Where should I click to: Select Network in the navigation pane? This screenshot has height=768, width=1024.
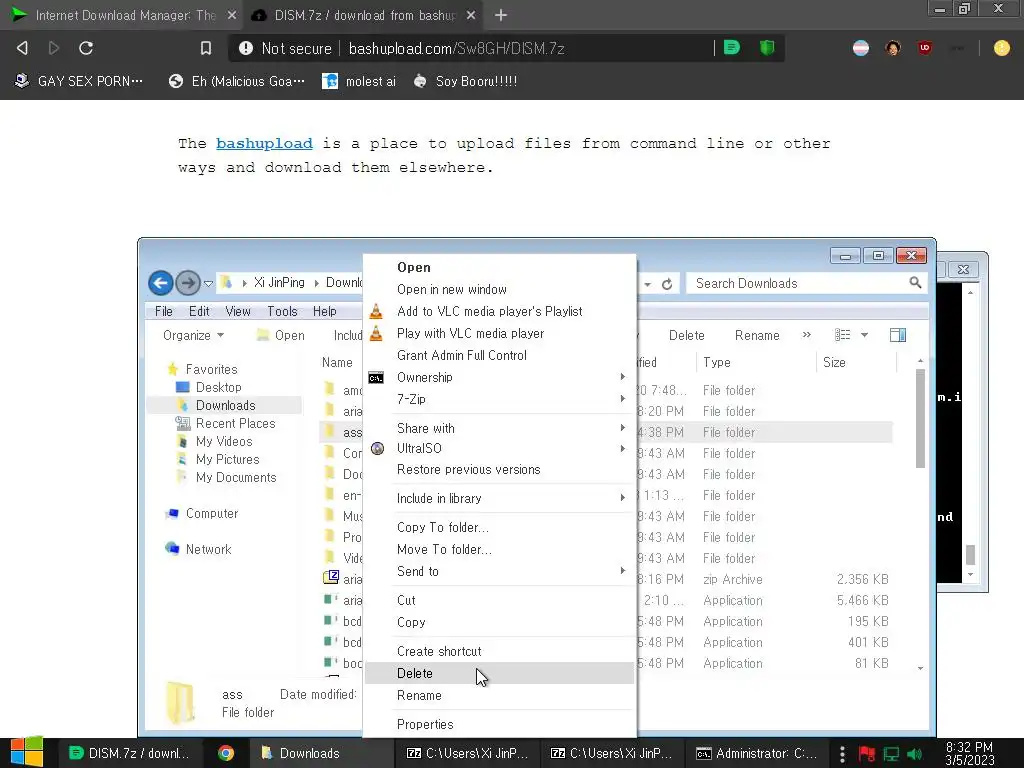[x=199, y=549]
